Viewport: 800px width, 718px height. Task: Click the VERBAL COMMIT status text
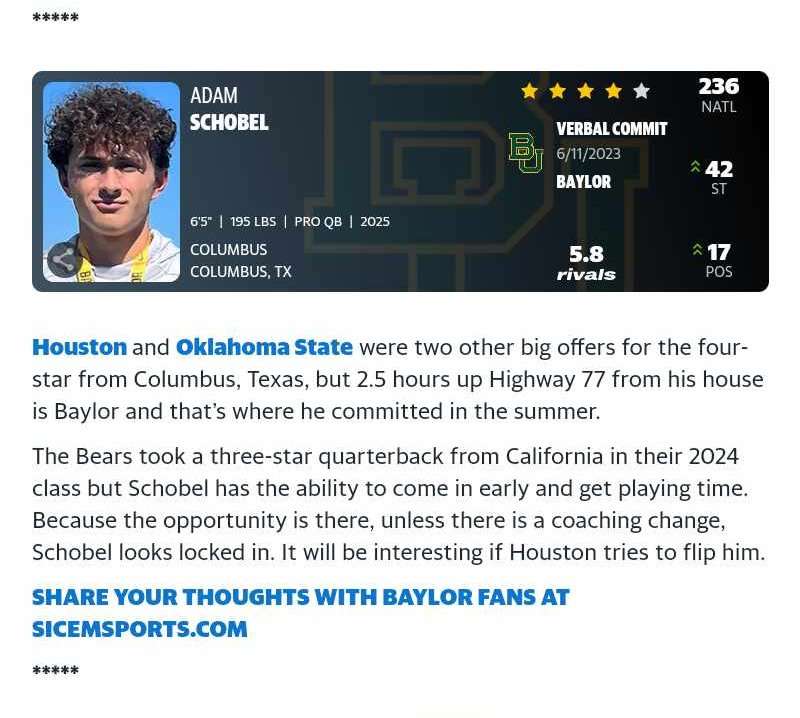[x=611, y=129]
